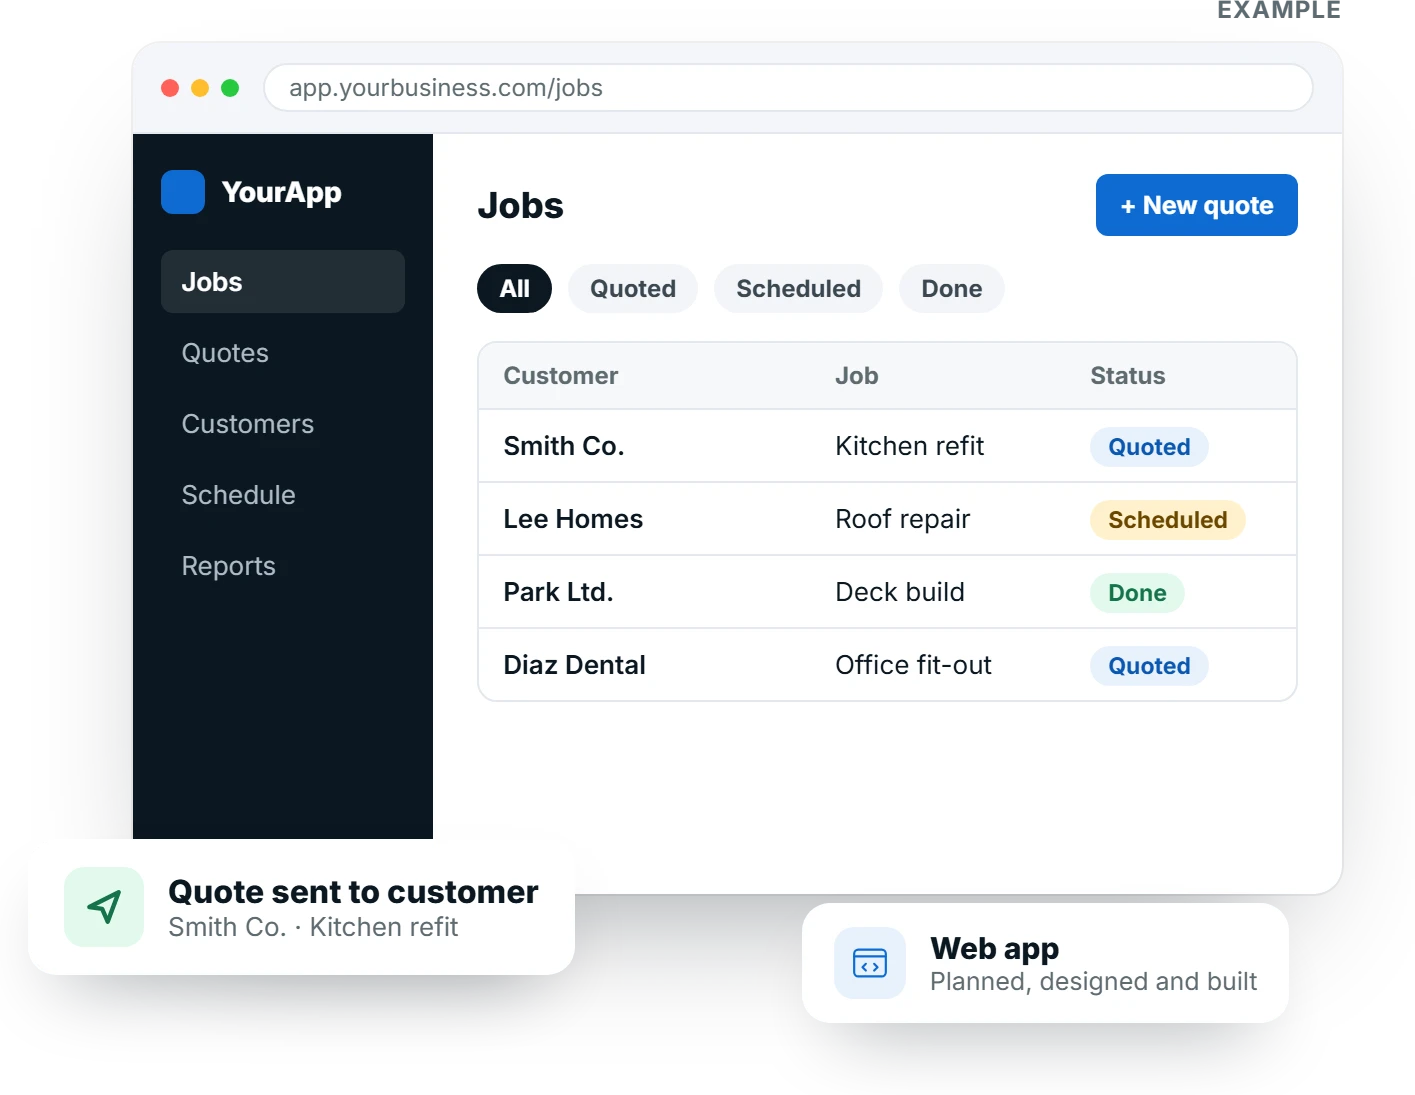Select the Lee Homes customer cell
The width and height of the screenshot is (1415, 1095).
click(x=573, y=519)
